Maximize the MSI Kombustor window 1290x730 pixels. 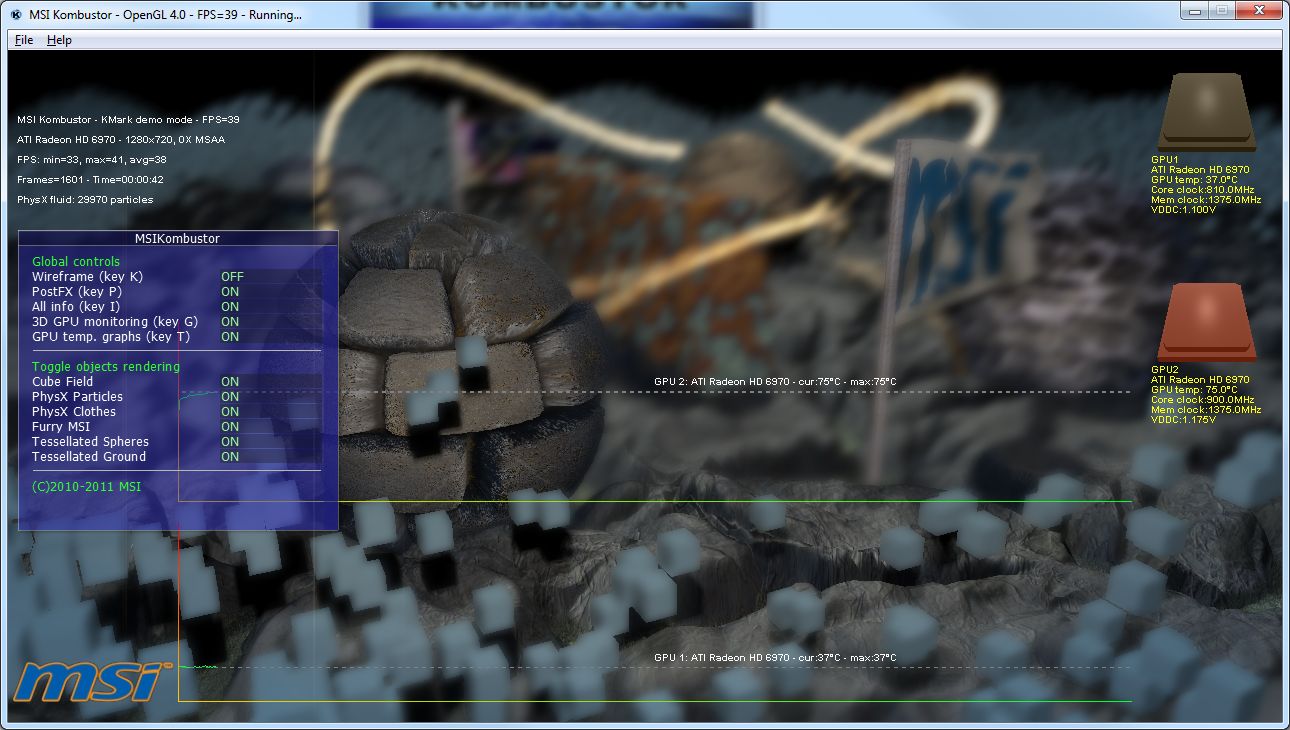point(1221,10)
